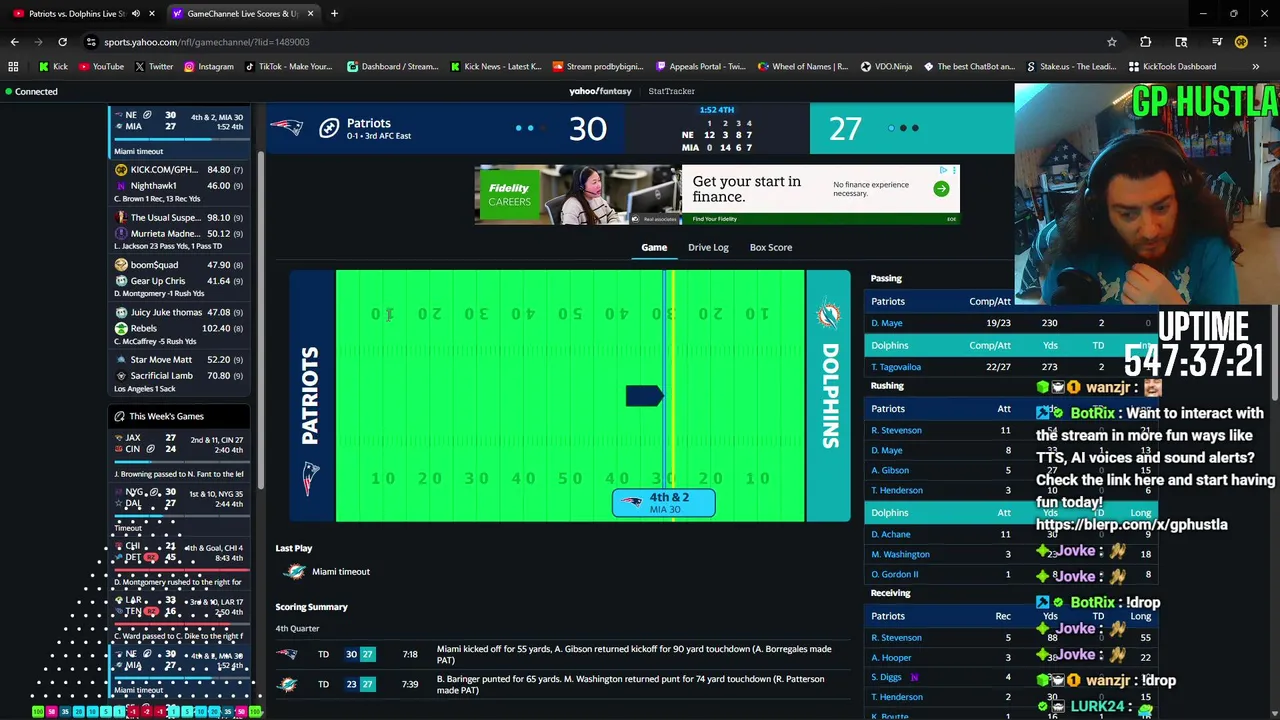Reload the current page
1280x720 pixels.
tap(62, 42)
